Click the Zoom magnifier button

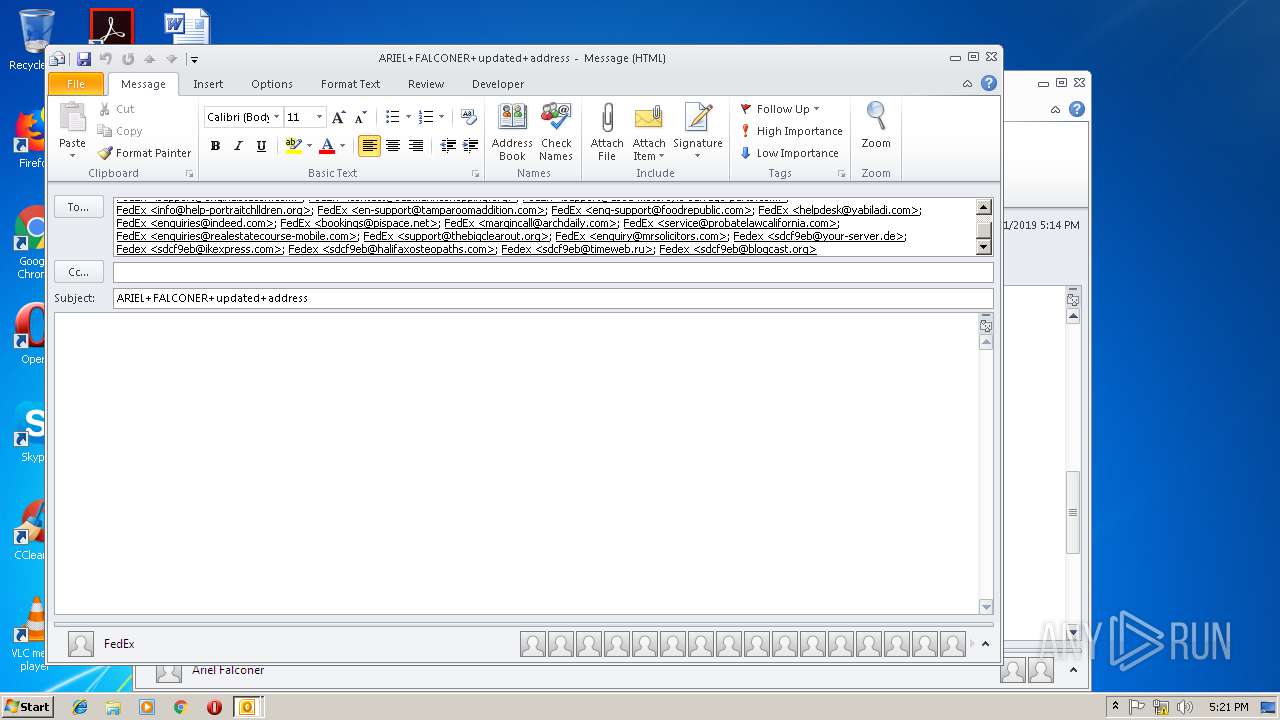pos(876,126)
